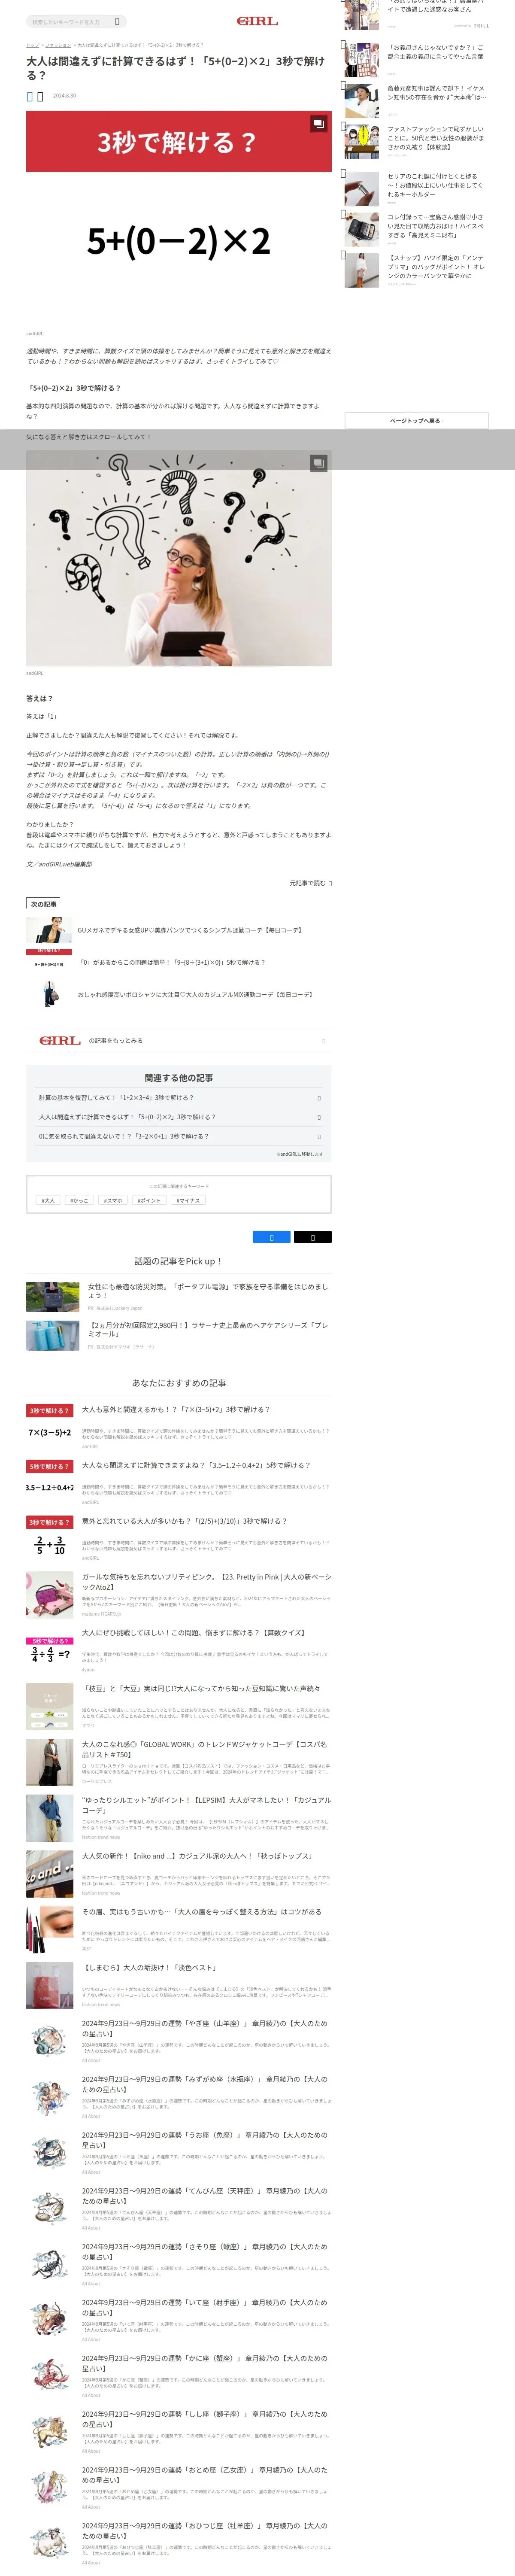Select the #かっこ keyword tag

pos(79,1200)
